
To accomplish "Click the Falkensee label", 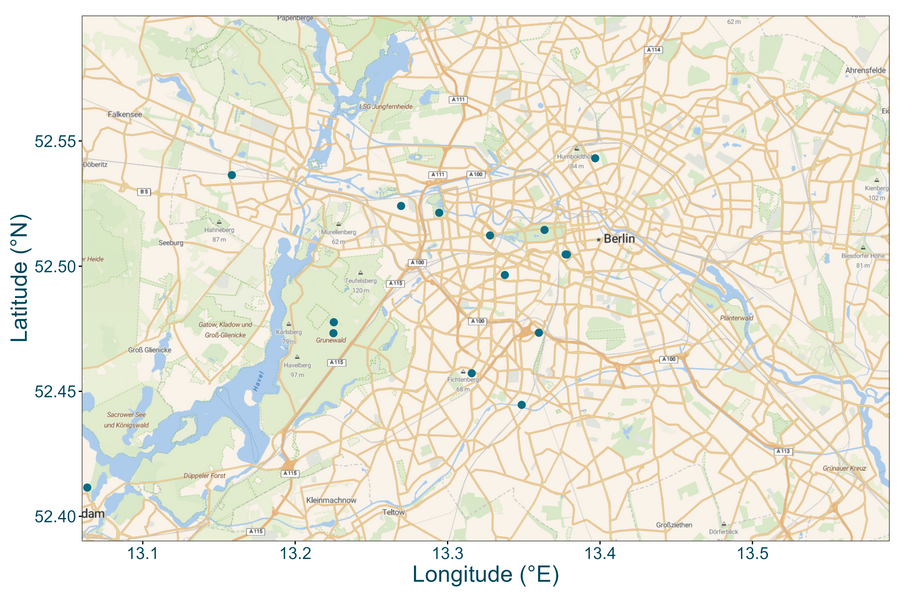I will (x=125, y=114).
